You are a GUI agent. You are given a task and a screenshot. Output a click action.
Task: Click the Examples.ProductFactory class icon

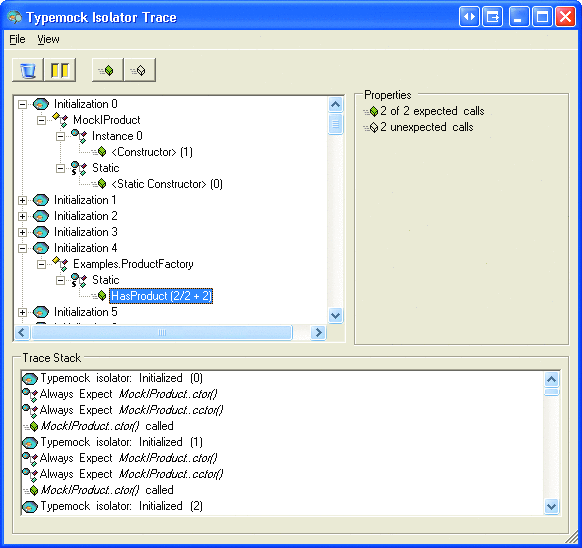pyautogui.click(x=61, y=264)
